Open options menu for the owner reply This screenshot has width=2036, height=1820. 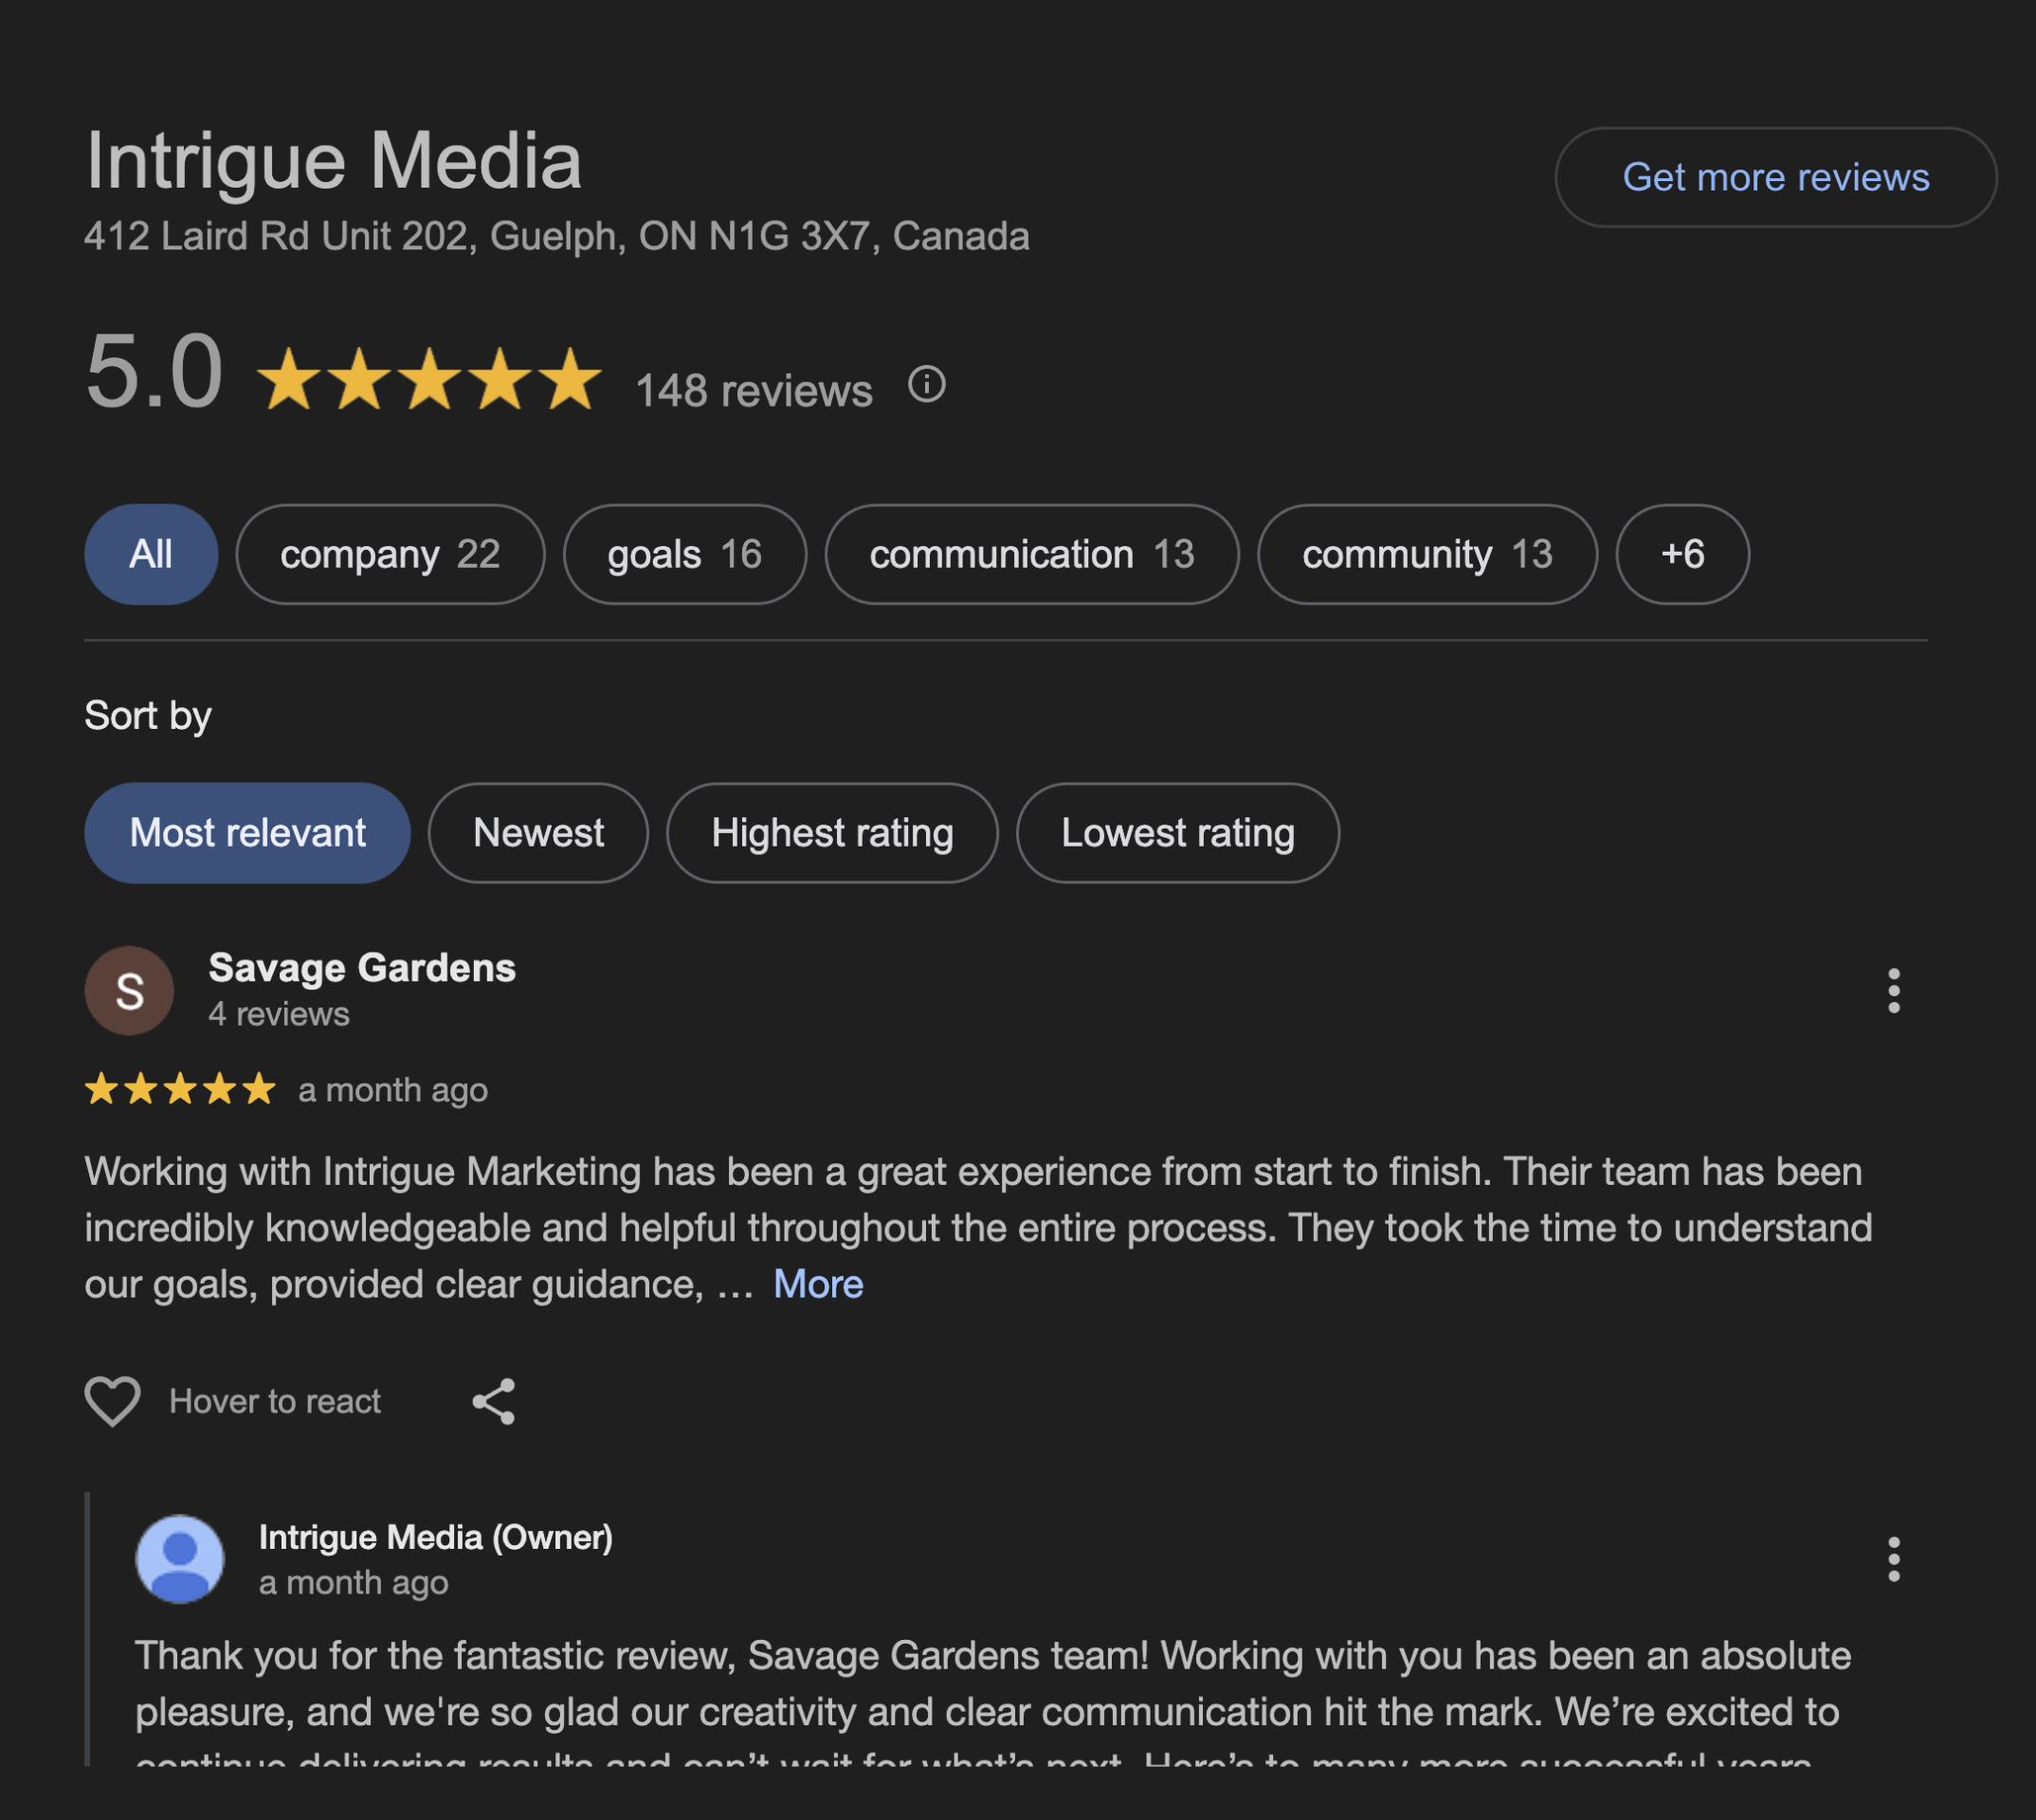click(x=1893, y=1559)
